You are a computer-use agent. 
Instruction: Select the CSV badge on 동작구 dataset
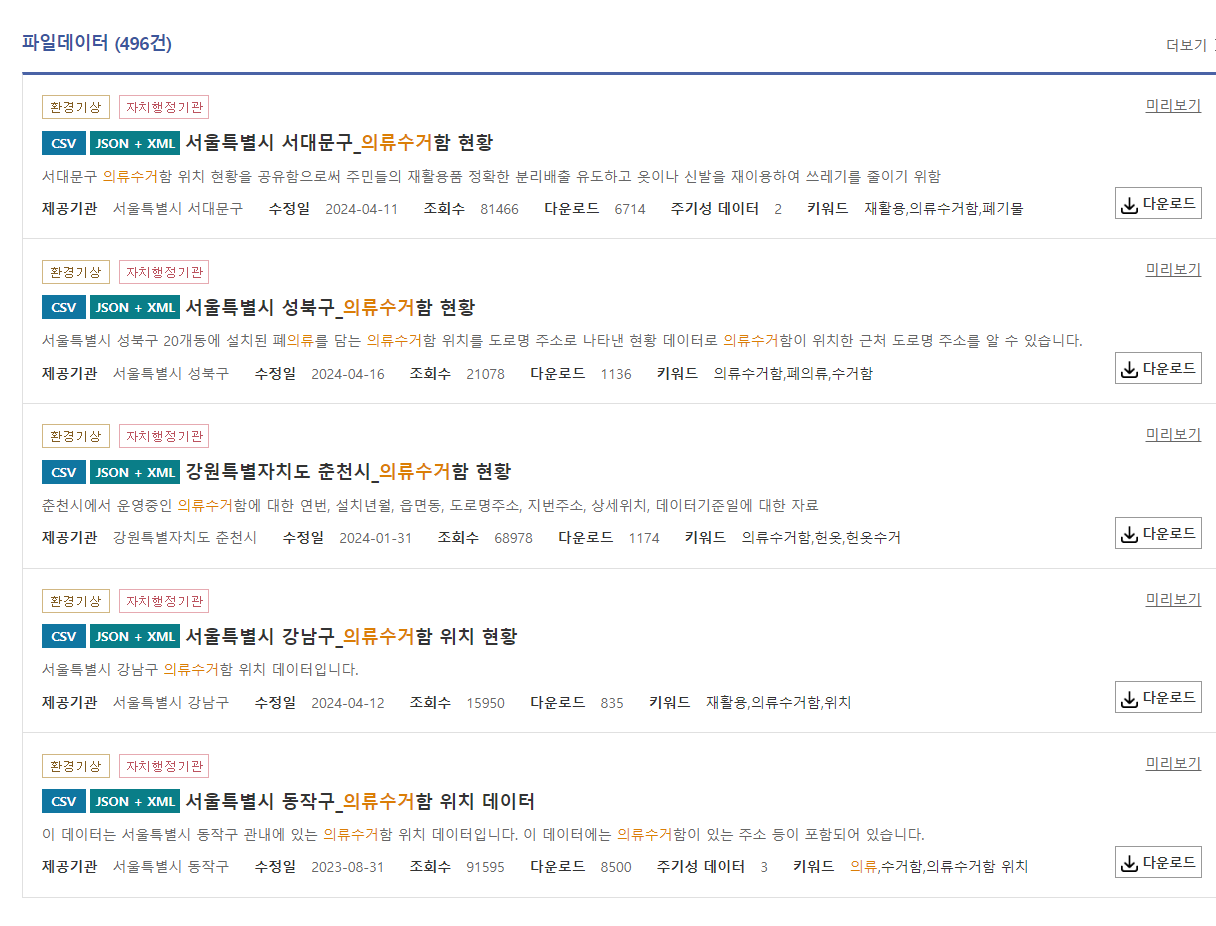(x=63, y=800)
